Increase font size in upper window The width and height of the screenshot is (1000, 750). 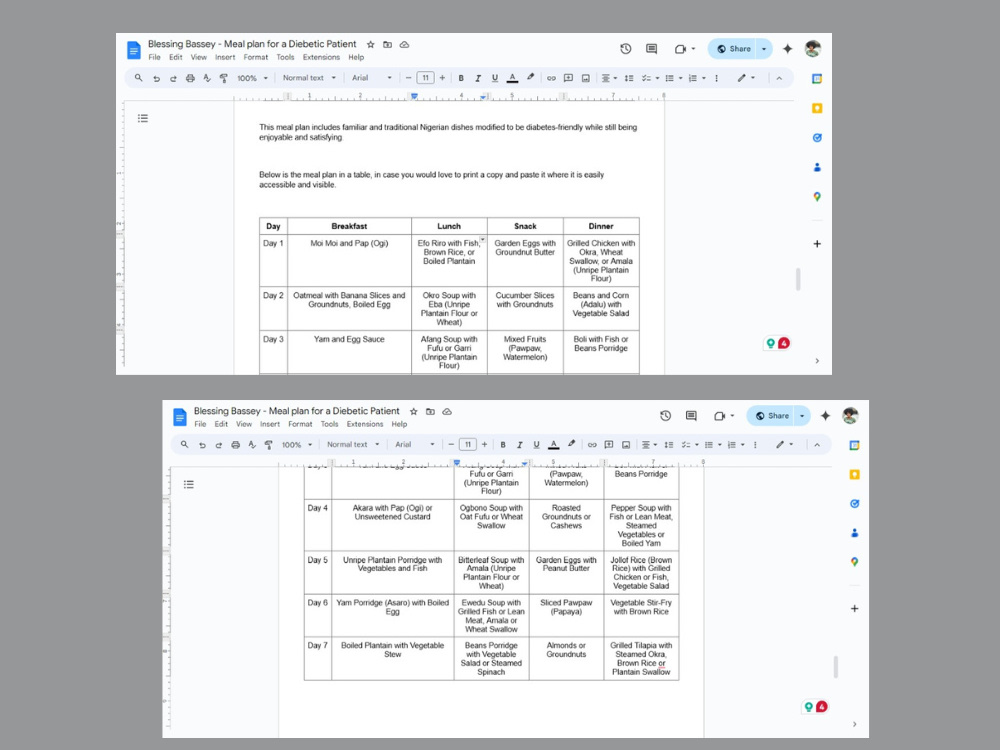click(442, 78)
